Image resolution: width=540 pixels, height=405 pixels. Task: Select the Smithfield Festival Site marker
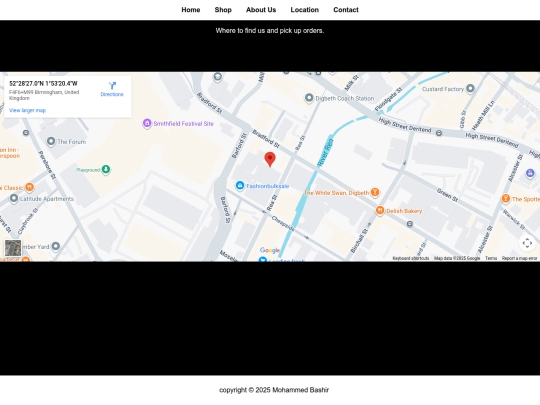coord(147,123)
